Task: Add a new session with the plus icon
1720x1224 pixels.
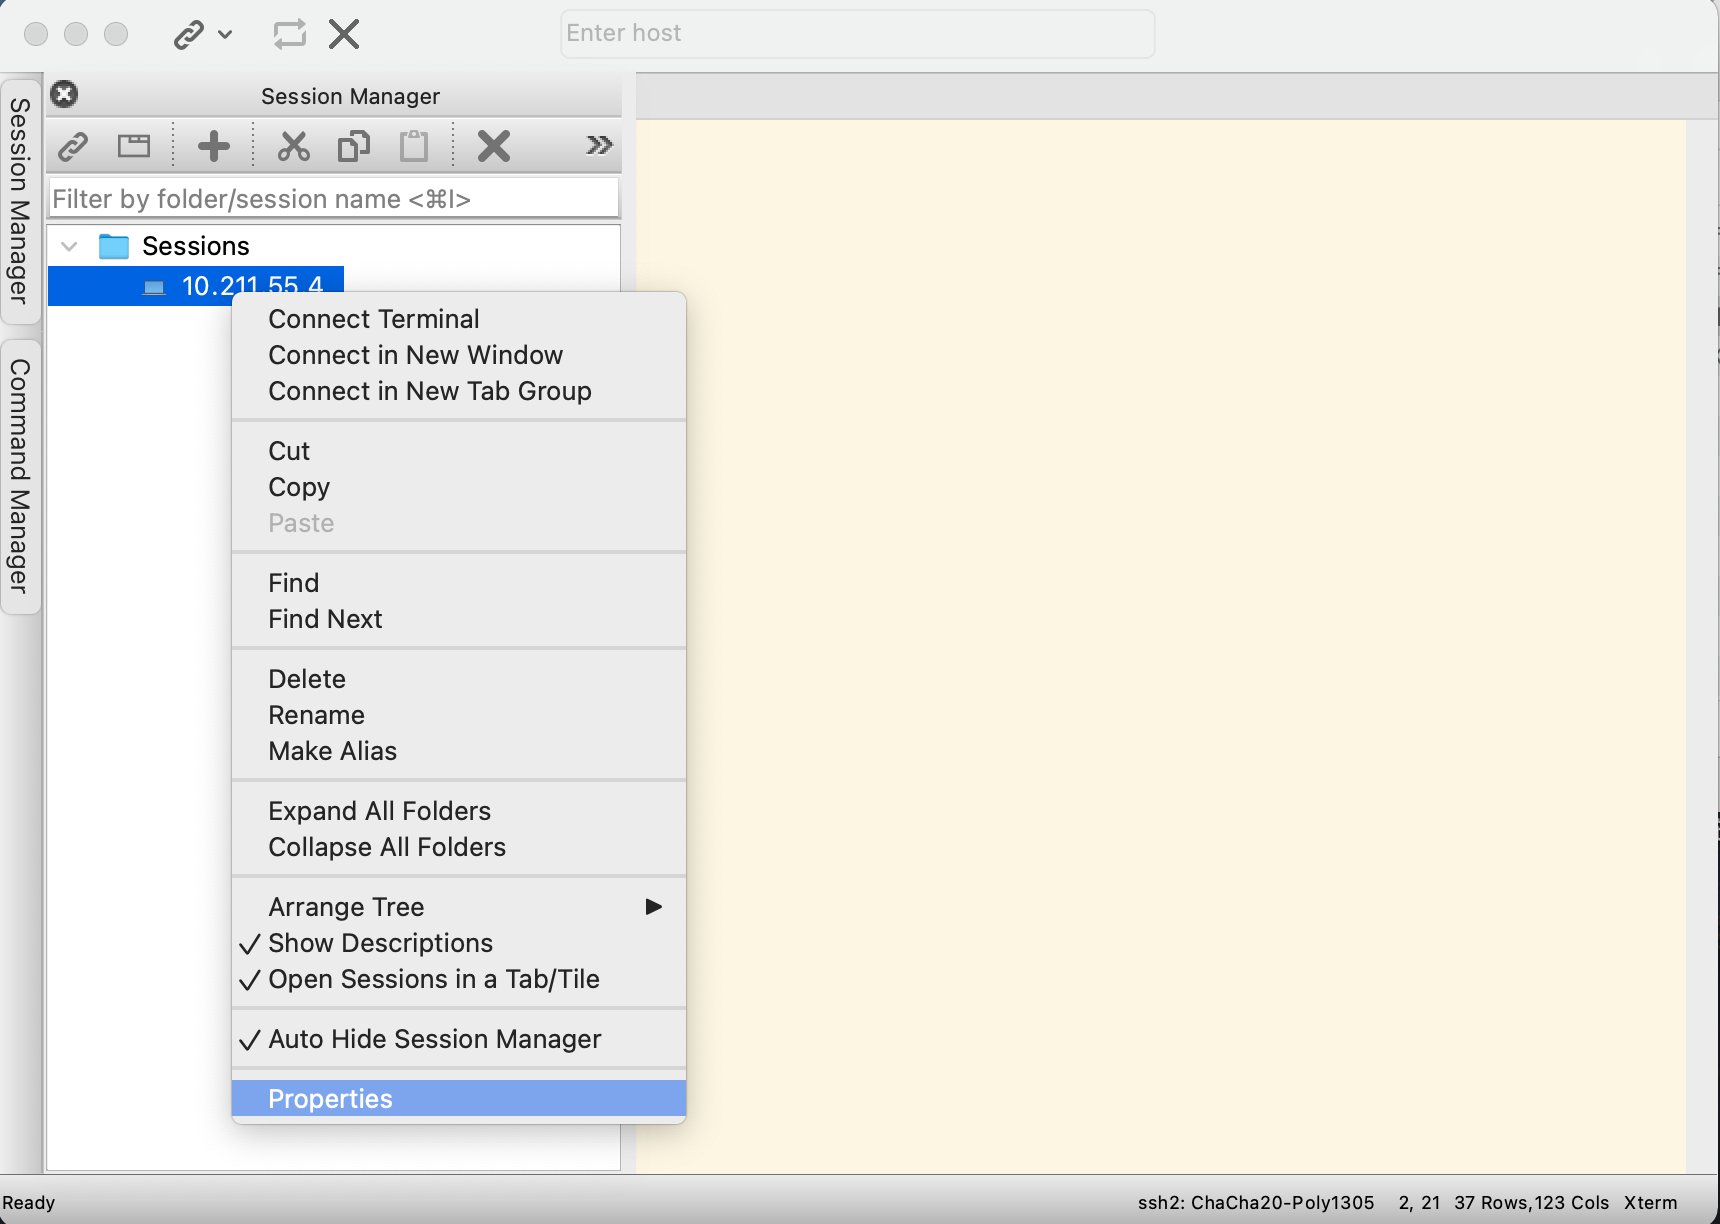Action: 213,146
